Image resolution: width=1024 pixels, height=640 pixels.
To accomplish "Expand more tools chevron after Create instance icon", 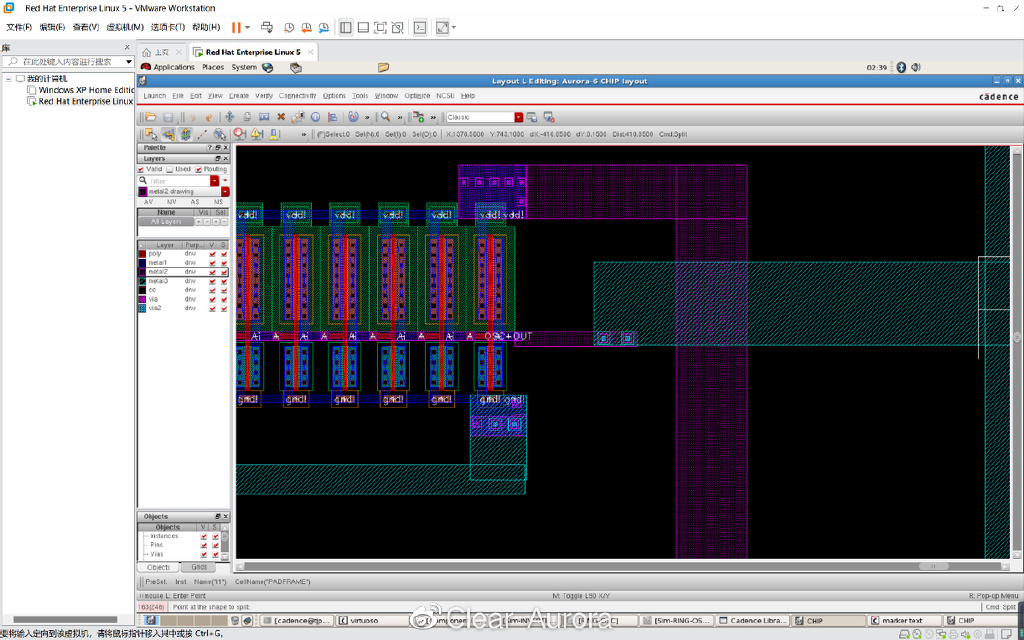I will point(433,118).
